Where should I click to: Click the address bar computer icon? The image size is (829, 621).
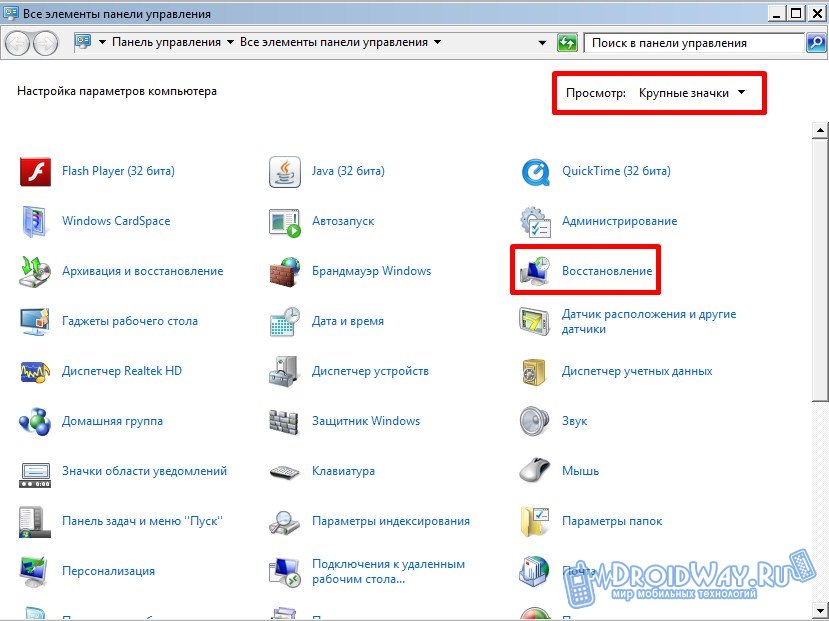click(x=83, y=42)
